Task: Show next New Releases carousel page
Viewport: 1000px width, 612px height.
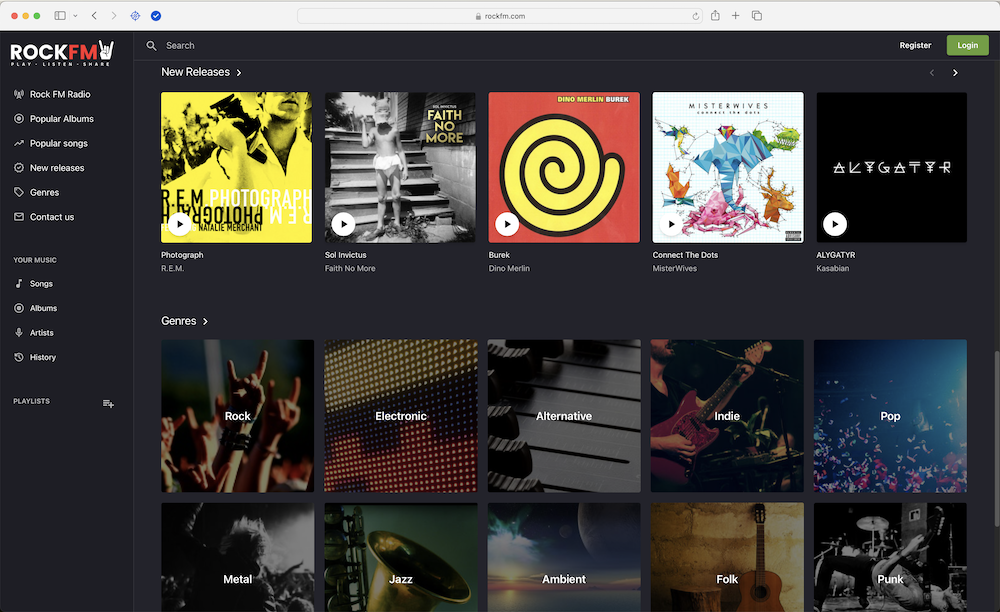Action: click(955, 73)
